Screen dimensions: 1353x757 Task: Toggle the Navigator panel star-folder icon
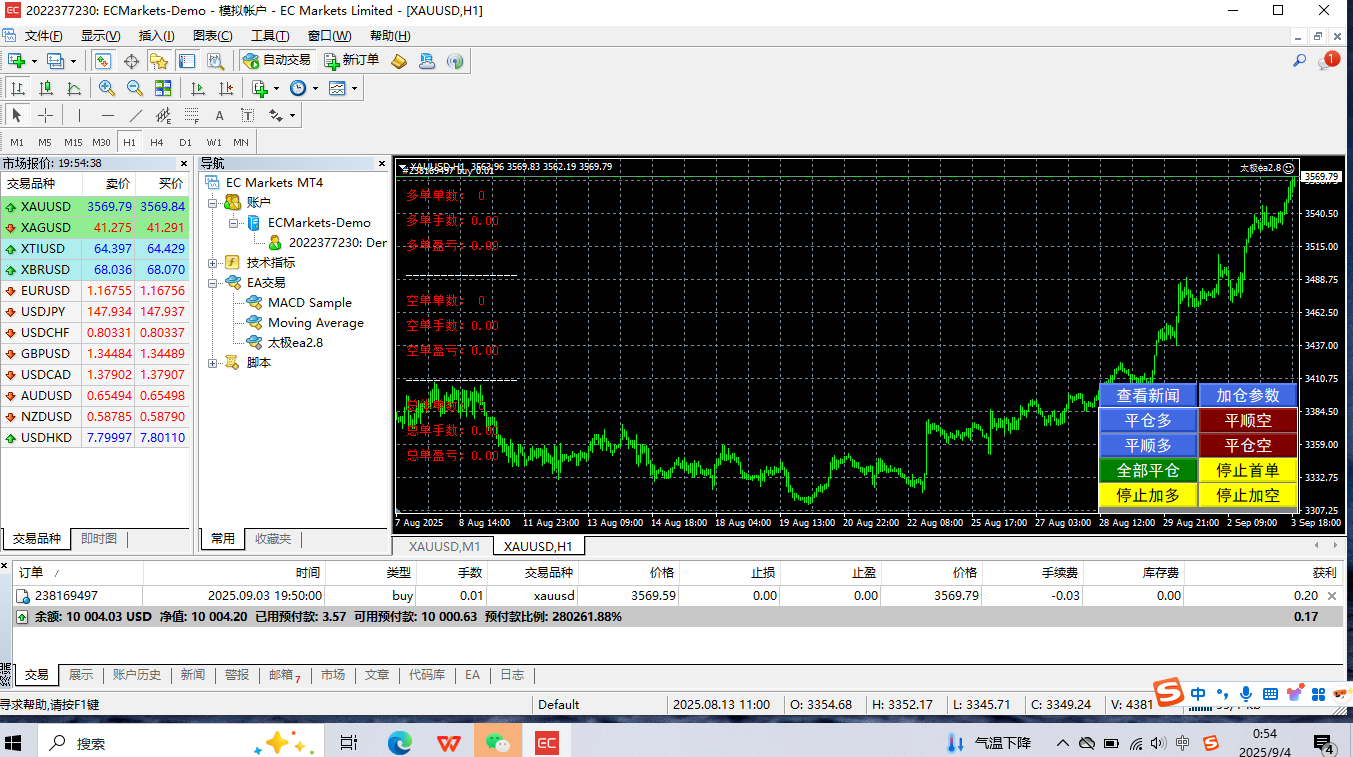[x=158, y=60]
